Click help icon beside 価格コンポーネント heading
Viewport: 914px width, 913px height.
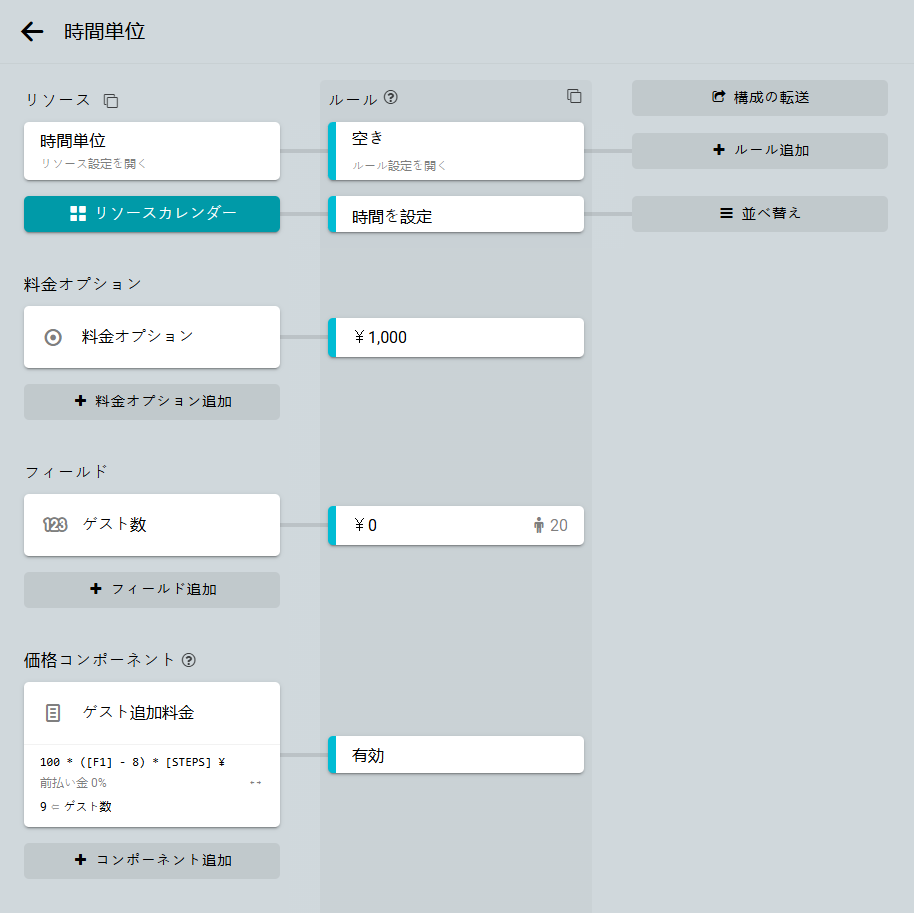click(189, 660)
